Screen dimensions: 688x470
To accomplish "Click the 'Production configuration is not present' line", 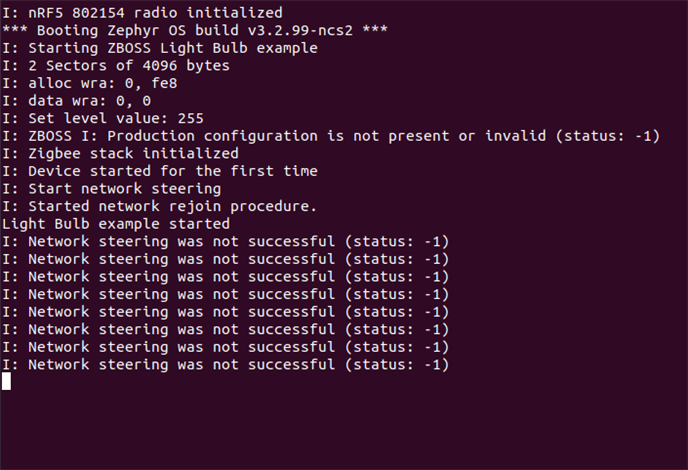I will pyautogui.click(x=330, y=136).
